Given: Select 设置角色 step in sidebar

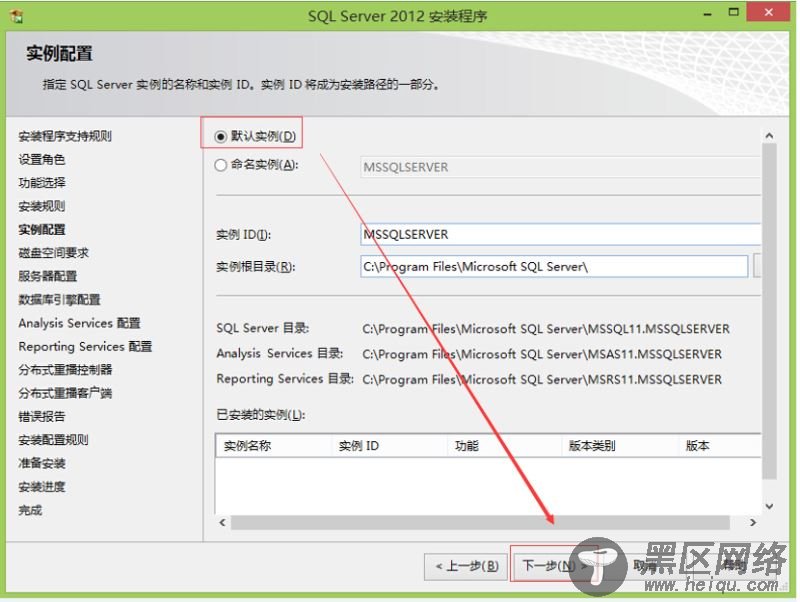Looking at the screenshot, I should (x=42, y=160).
